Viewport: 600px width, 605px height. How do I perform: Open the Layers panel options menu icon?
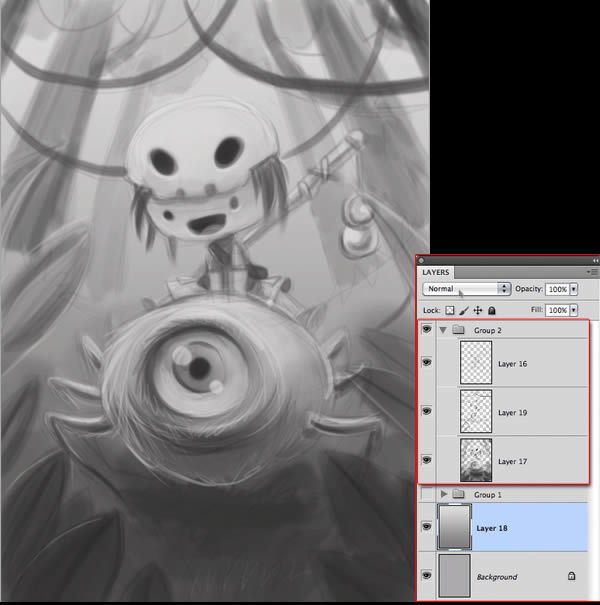pyautogui.click(x=593, y=272)
